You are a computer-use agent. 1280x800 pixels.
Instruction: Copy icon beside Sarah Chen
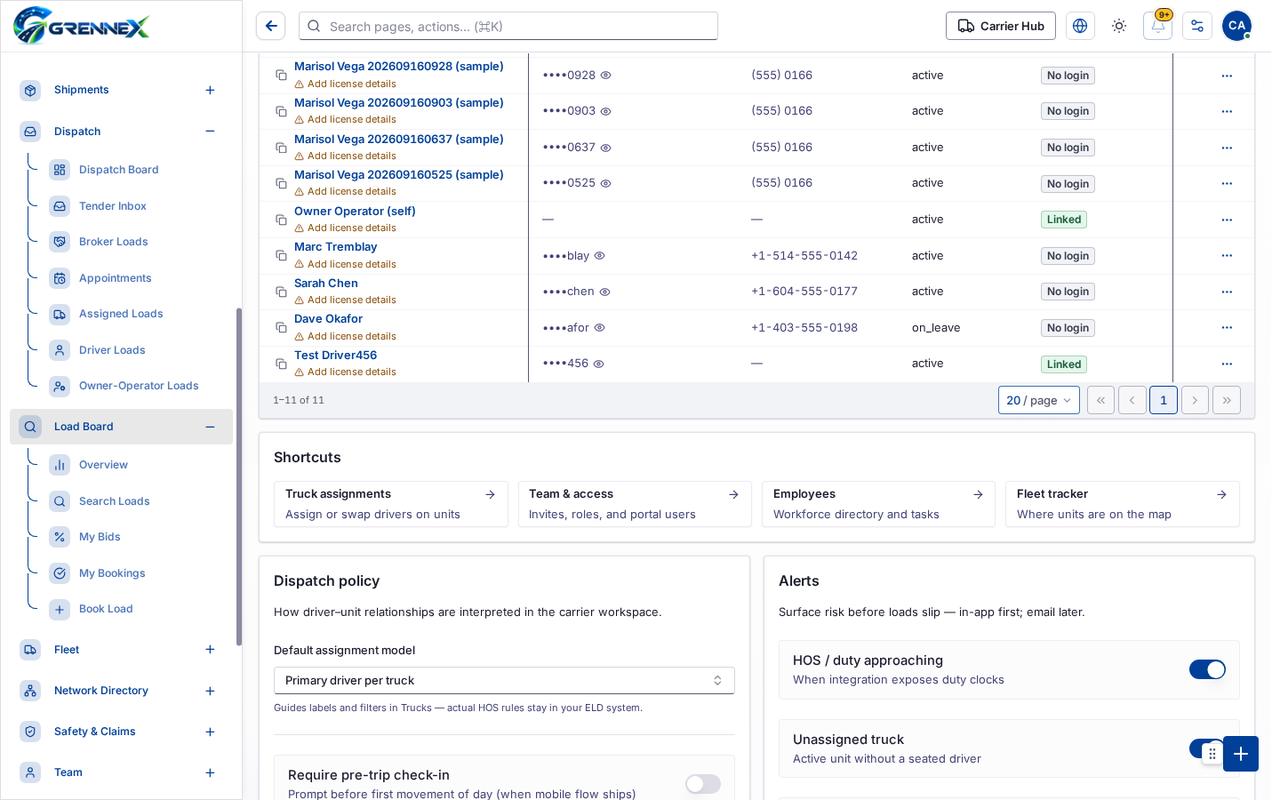281,292
